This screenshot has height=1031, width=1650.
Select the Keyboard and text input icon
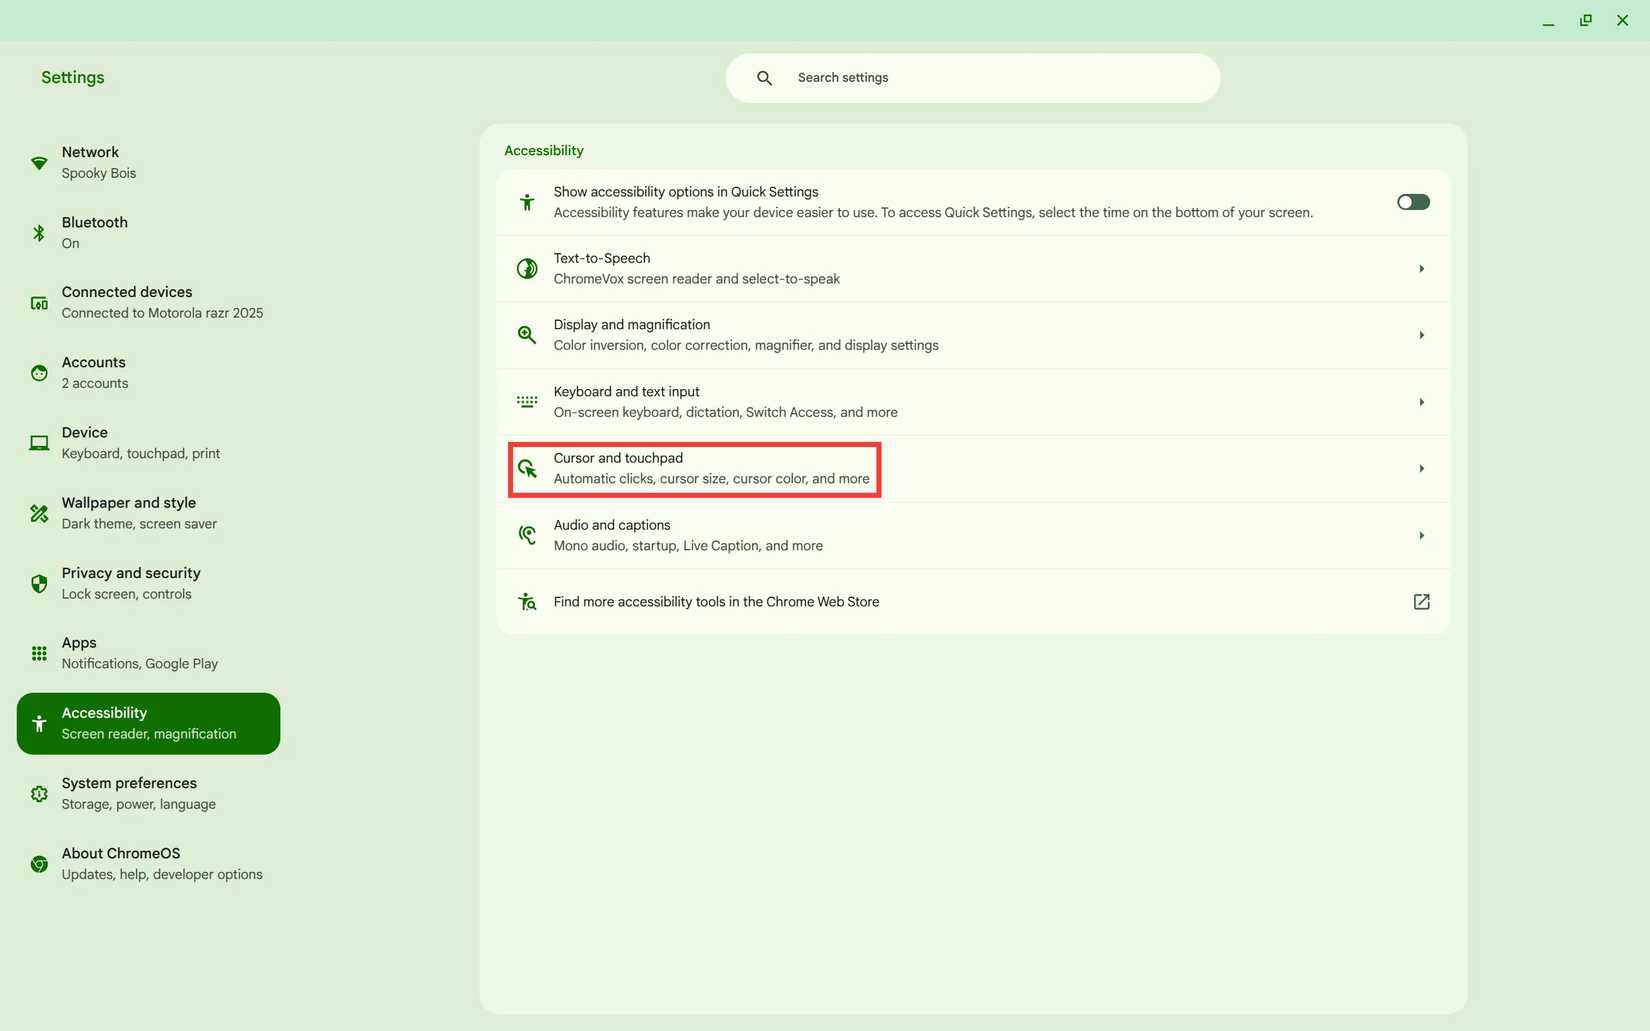point(527,401)
